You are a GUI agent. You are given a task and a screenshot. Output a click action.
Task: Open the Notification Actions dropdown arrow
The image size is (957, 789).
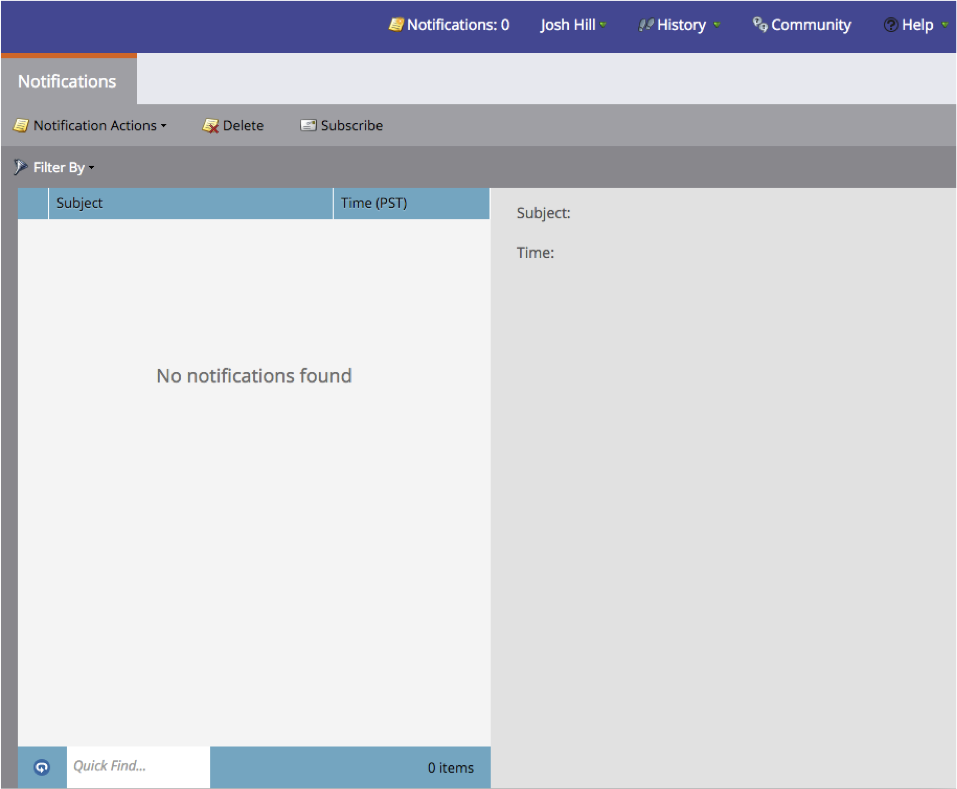[x=164, y=126]
